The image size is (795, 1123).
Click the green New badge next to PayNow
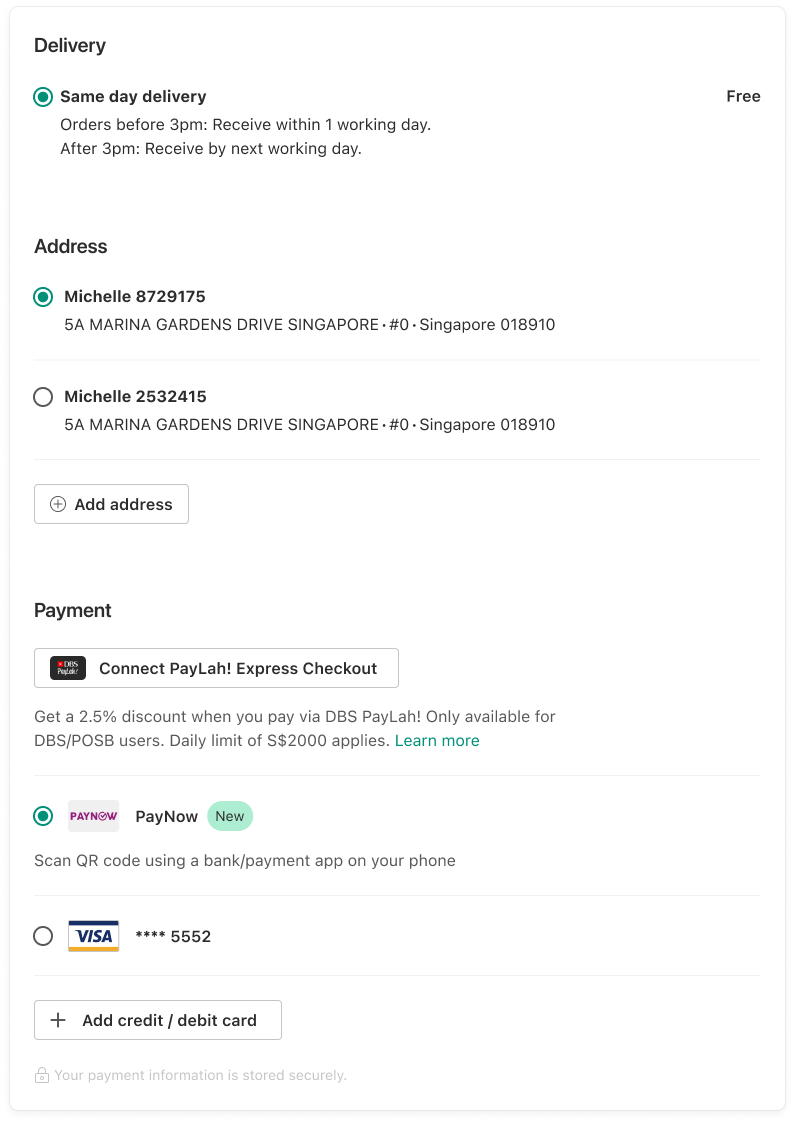(230, 816)
